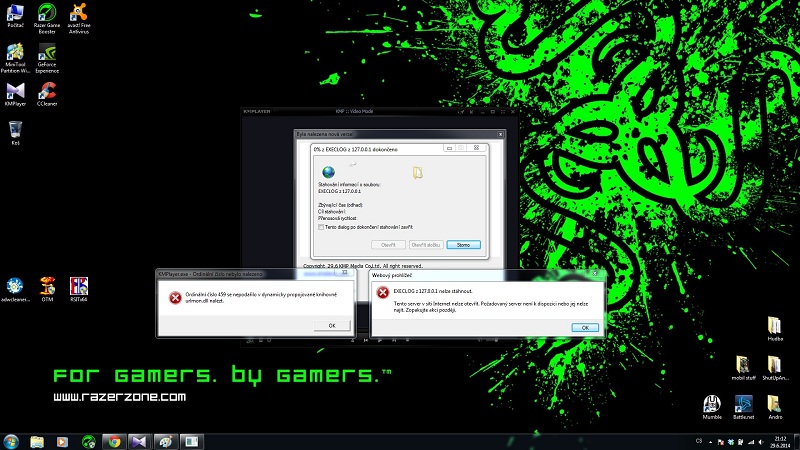800x450 pixels.
Task: Select the adwcleaner desktop icon
Action: click(15, 286)
